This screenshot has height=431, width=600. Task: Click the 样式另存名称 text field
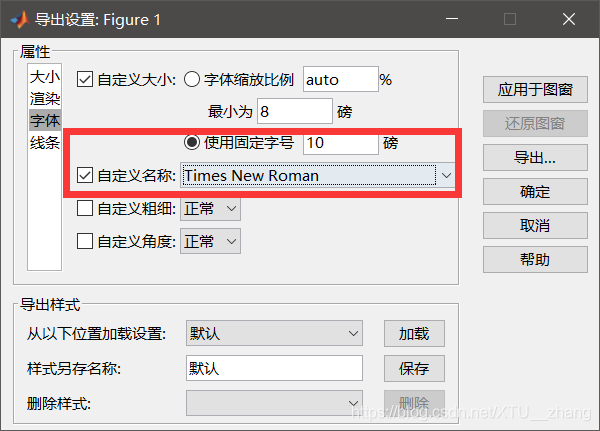[x=274, y=368]
